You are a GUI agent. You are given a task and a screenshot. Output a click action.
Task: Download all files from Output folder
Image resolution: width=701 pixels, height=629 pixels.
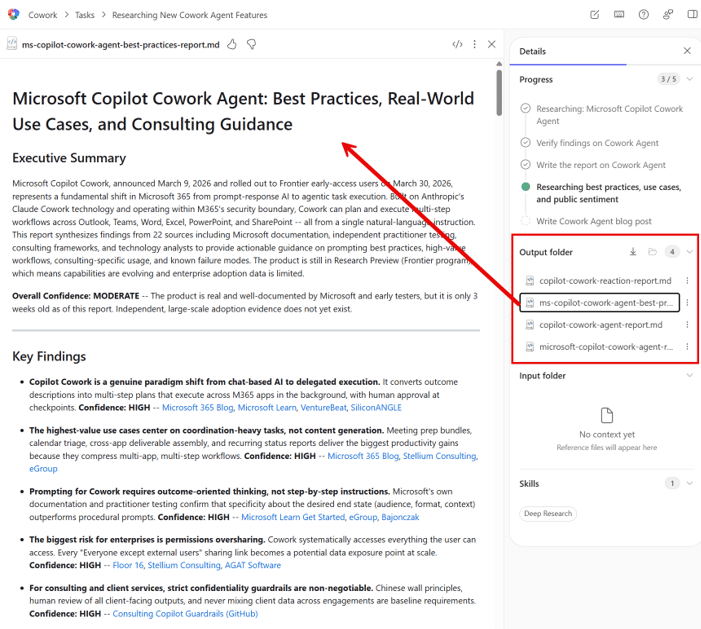(632, 252)
